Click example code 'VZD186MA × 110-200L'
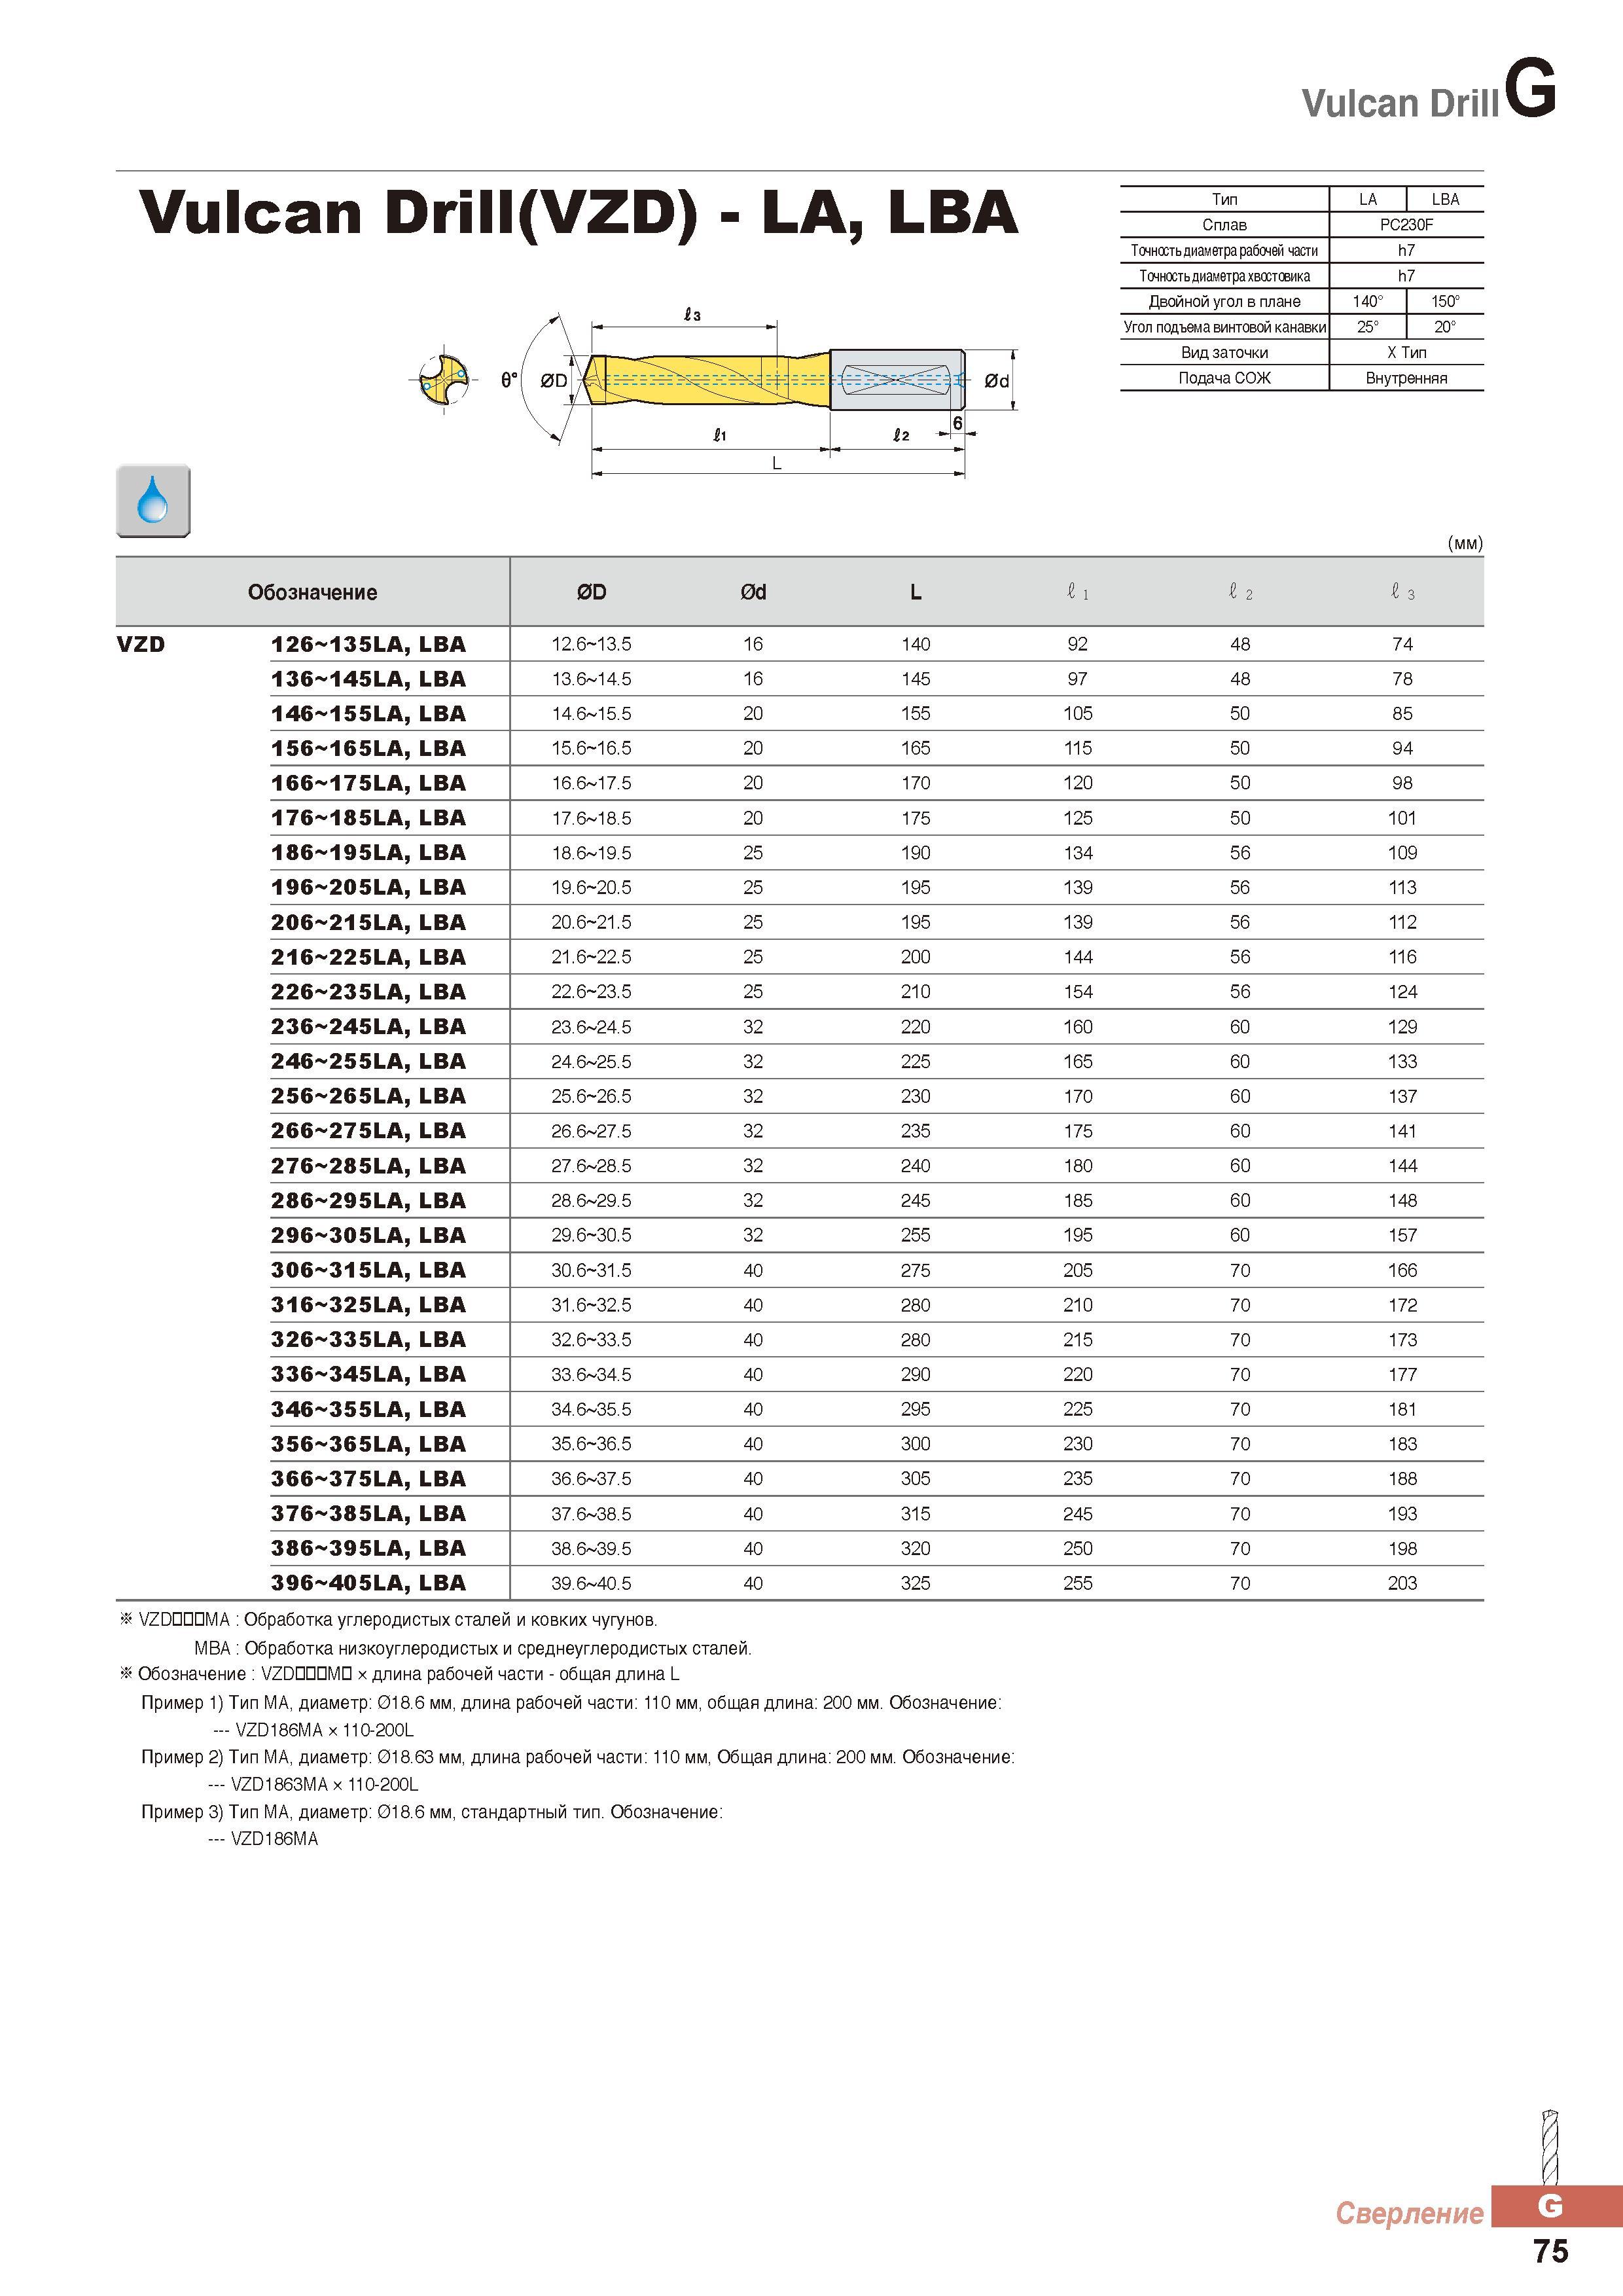 point(325,1730)
